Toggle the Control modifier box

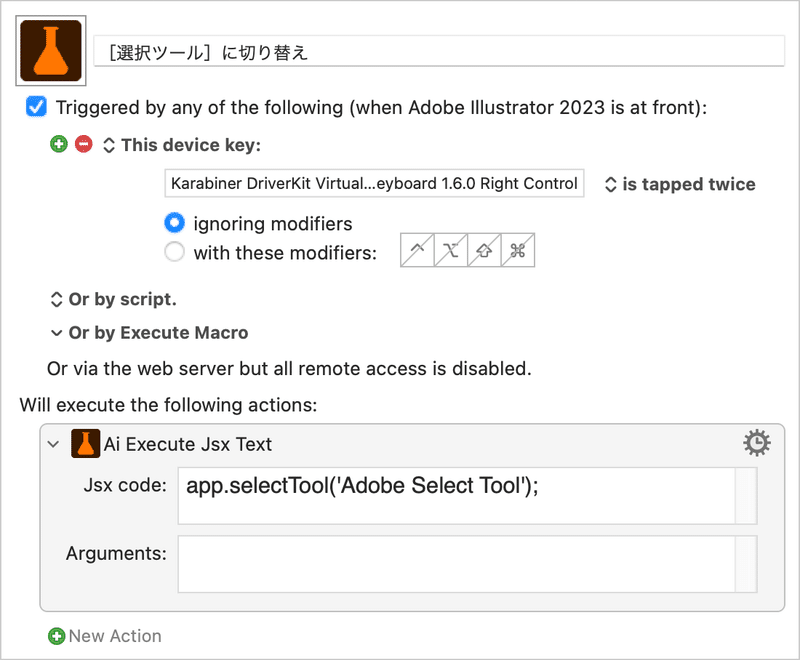pos(417,250)
